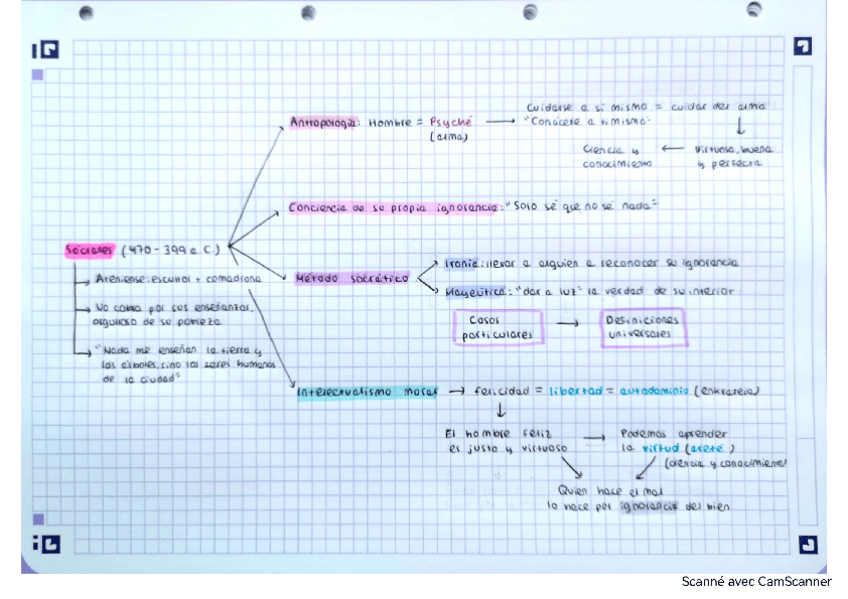This screenshot has width=848, height=599.
Task: Click the highlighted "ignorancia" in the bottom line
Action: point(648,507)
